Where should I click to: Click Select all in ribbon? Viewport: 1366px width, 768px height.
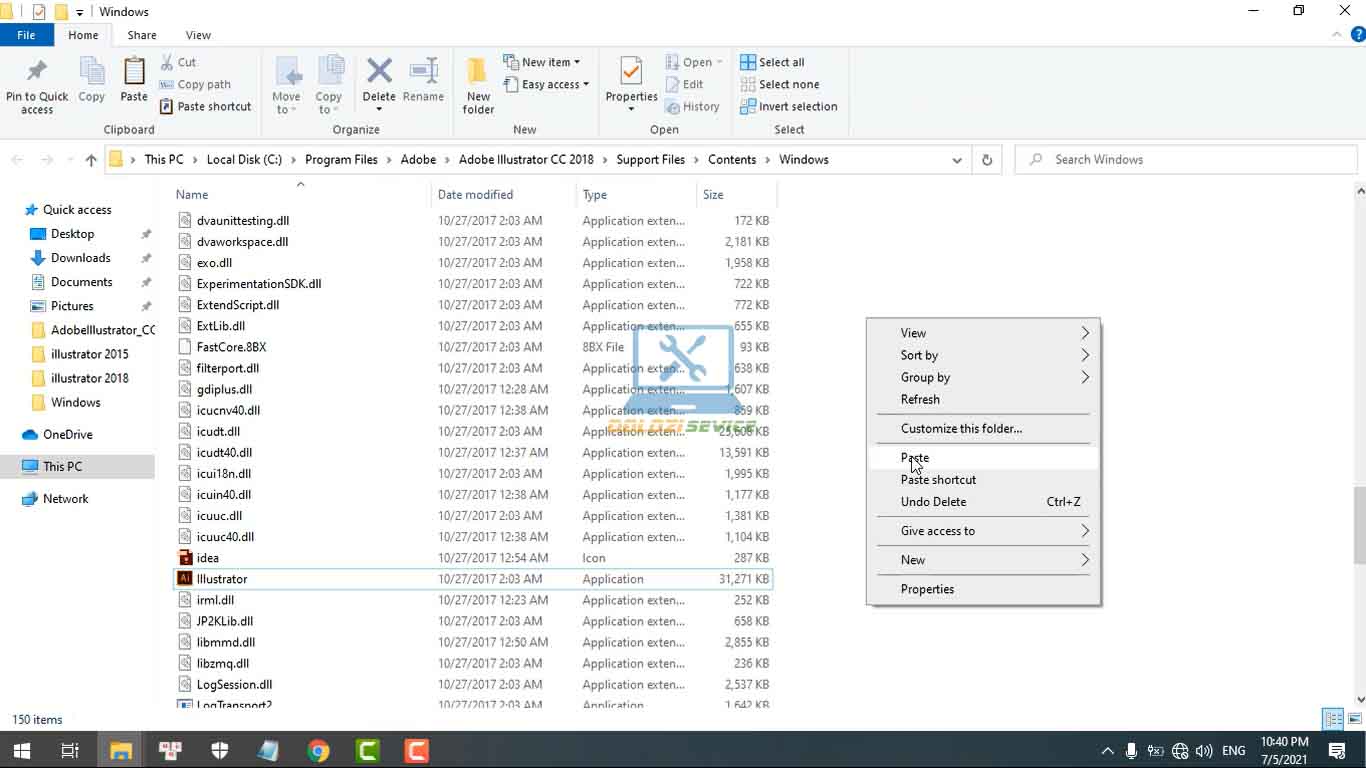[x=773, y=62]
